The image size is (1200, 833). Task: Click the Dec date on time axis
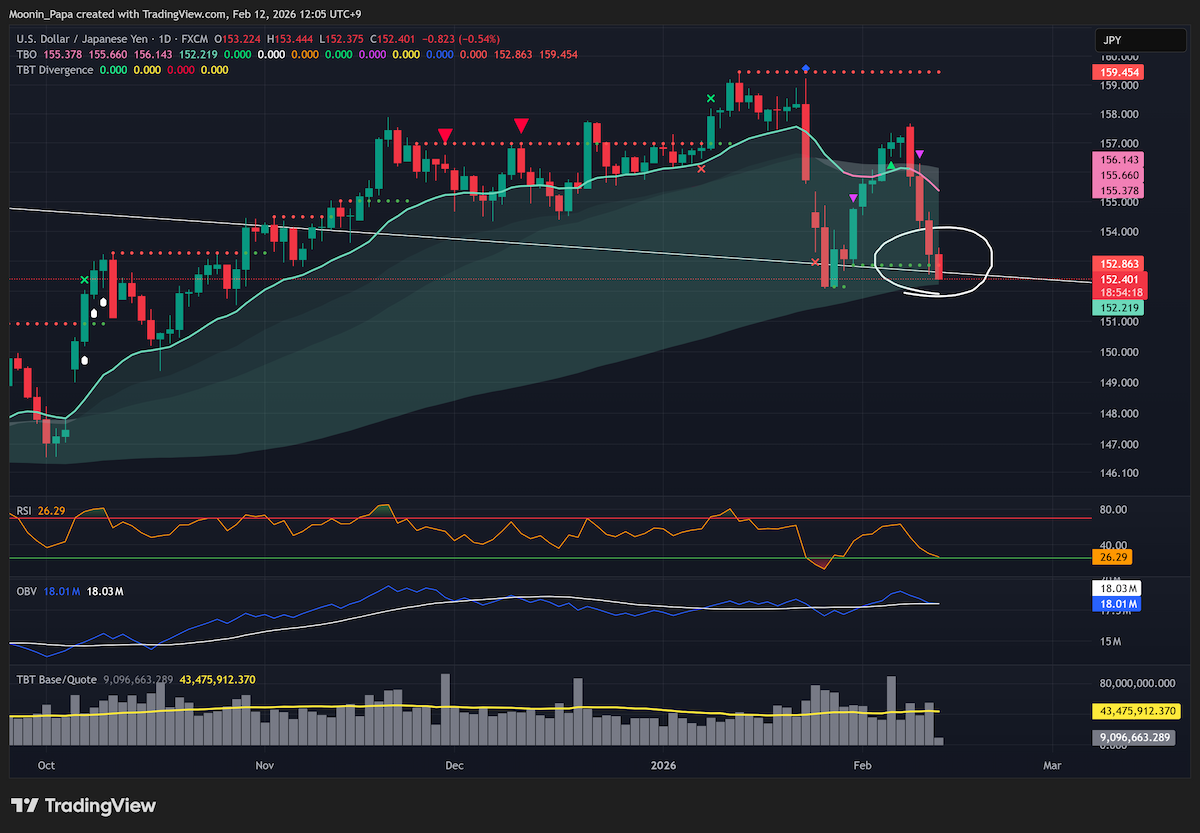[x=454, y=765]
